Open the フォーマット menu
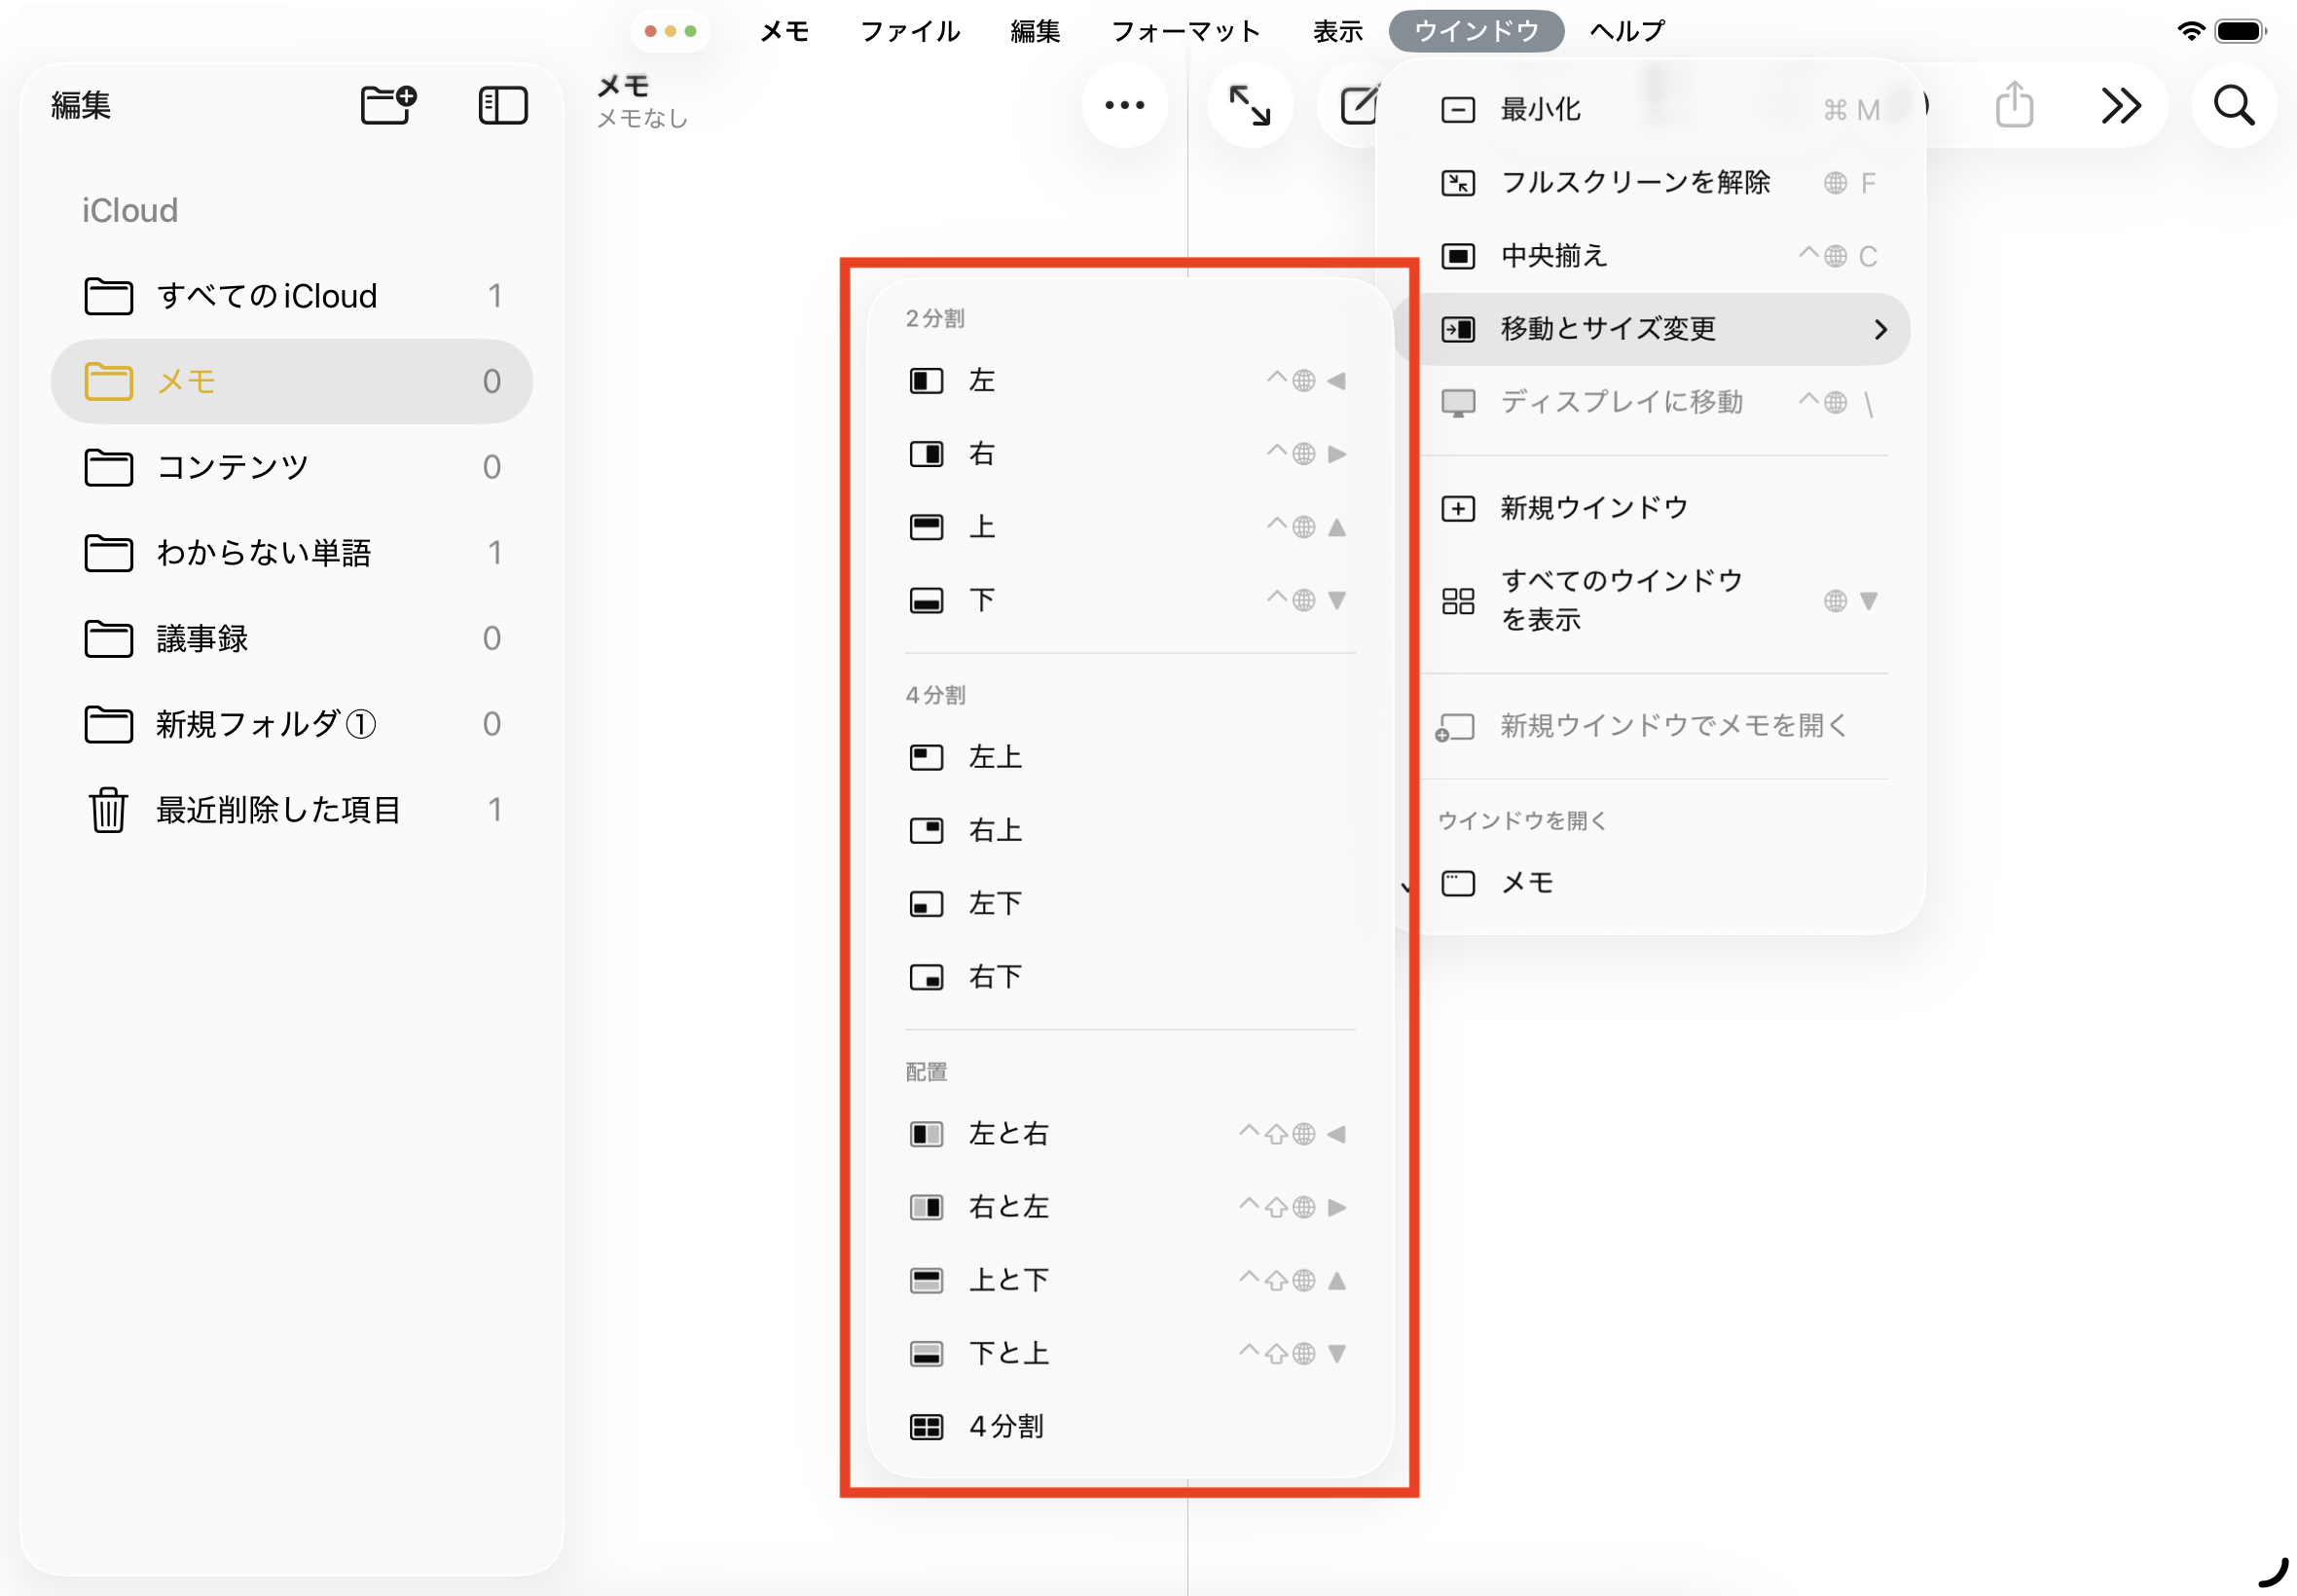The width and height of the screenshot is (2297, 1596). click(1185, 31)
